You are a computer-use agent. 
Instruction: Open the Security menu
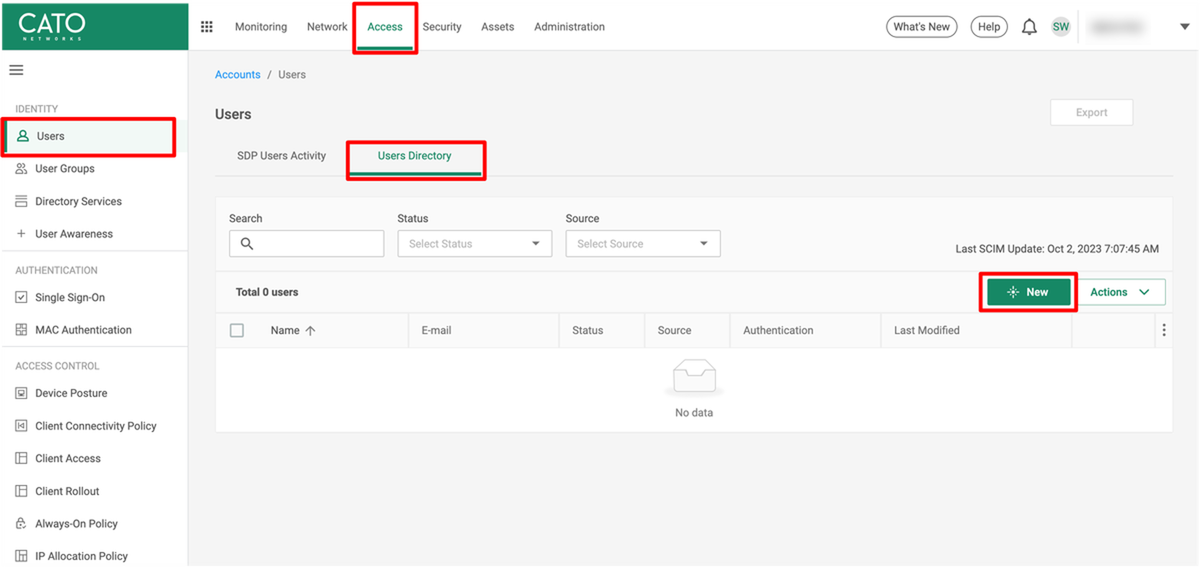click(x=442, y=27)
